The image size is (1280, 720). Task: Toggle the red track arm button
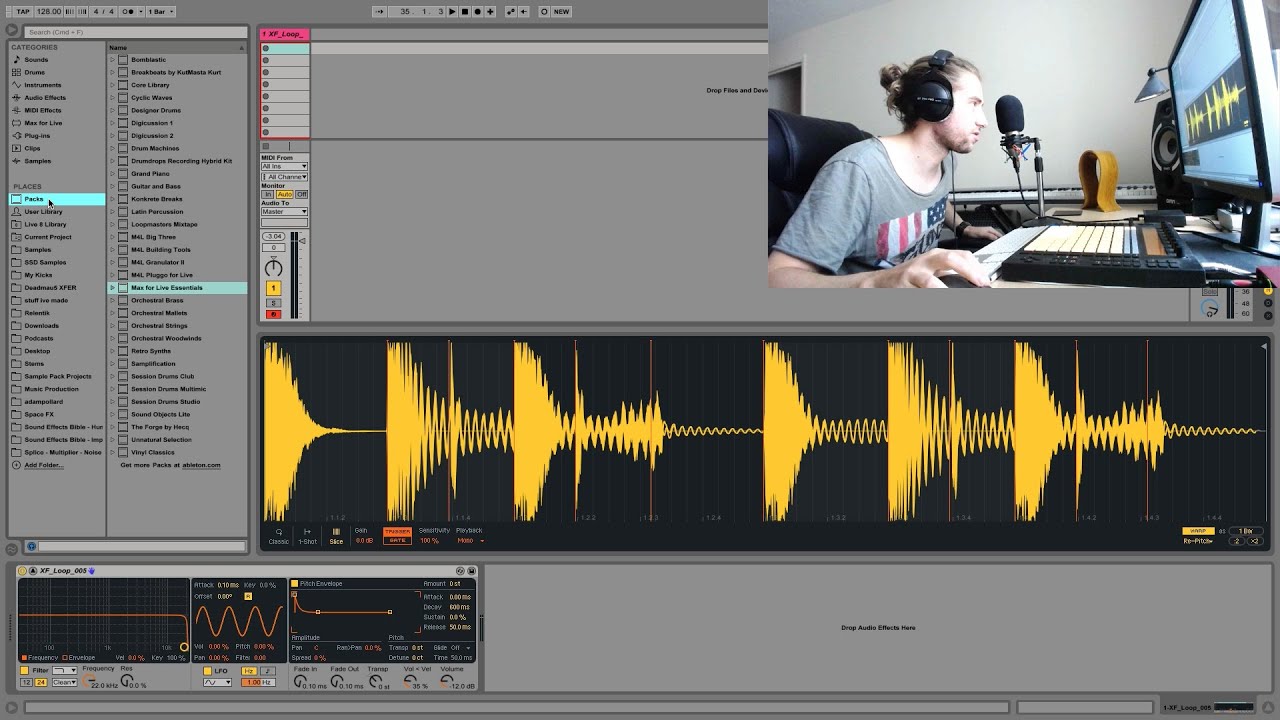[x=273, y=314]
